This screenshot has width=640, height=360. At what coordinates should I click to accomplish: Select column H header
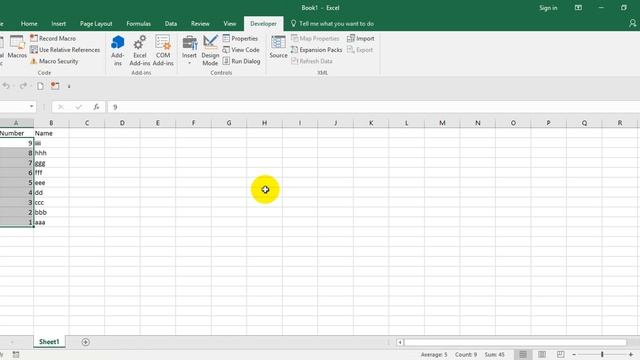click(264, 123)
